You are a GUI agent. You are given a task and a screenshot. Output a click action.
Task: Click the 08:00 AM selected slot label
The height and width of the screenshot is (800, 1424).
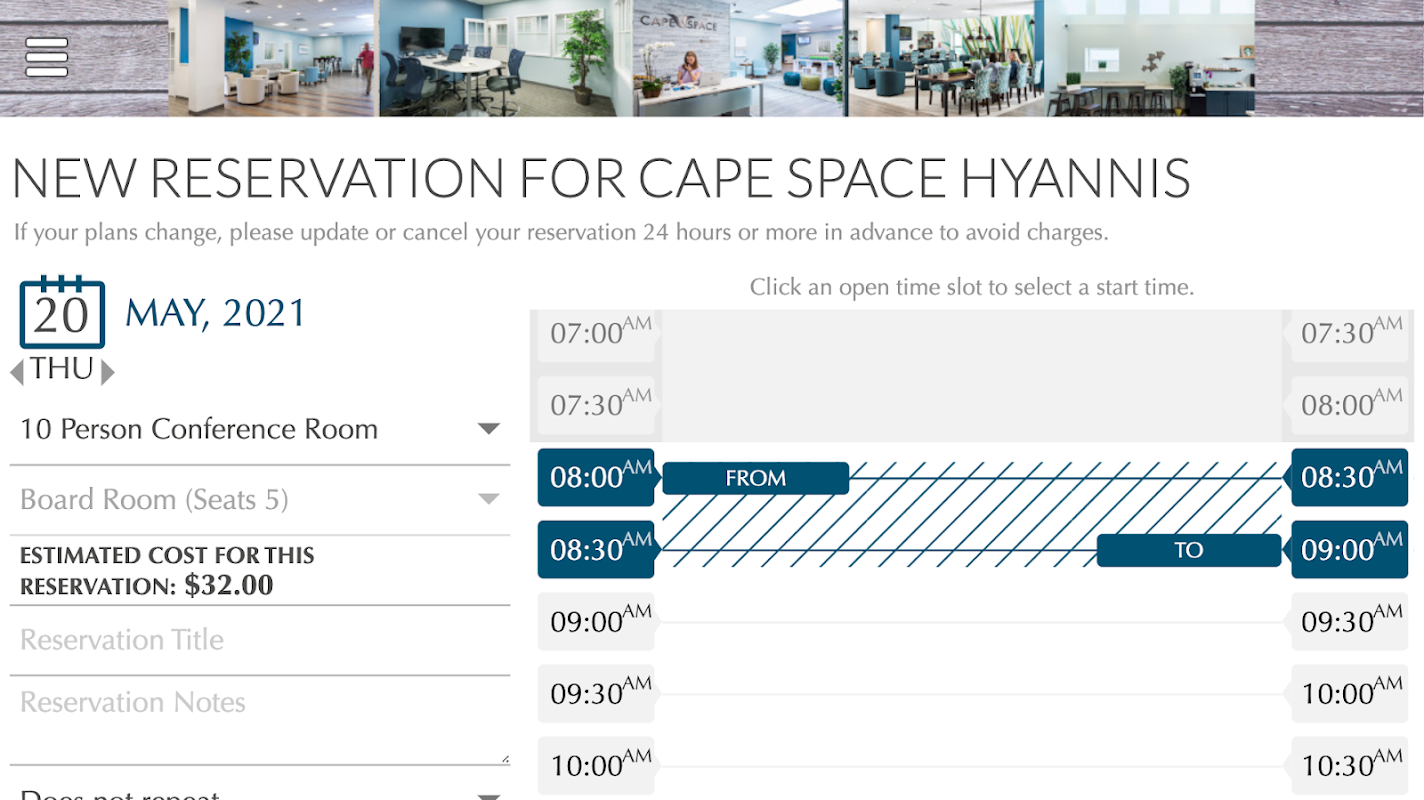pyautogui.click(x=596, y=477)
